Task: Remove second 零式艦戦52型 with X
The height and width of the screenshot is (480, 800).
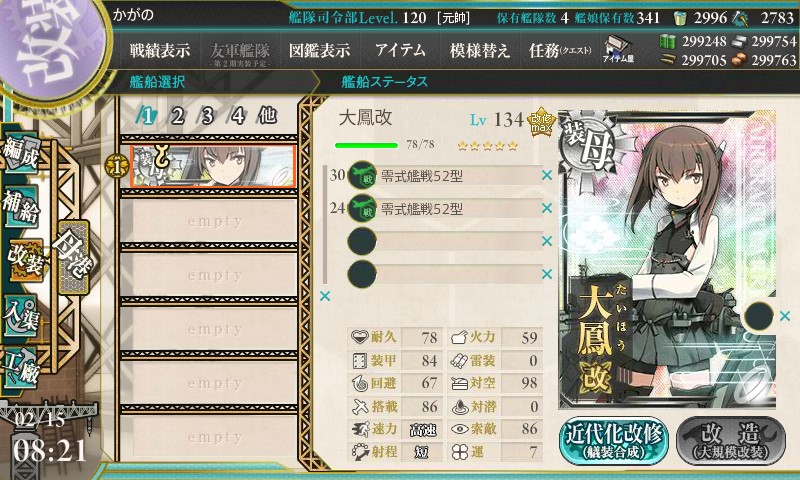Action: (x=547, y=208)
